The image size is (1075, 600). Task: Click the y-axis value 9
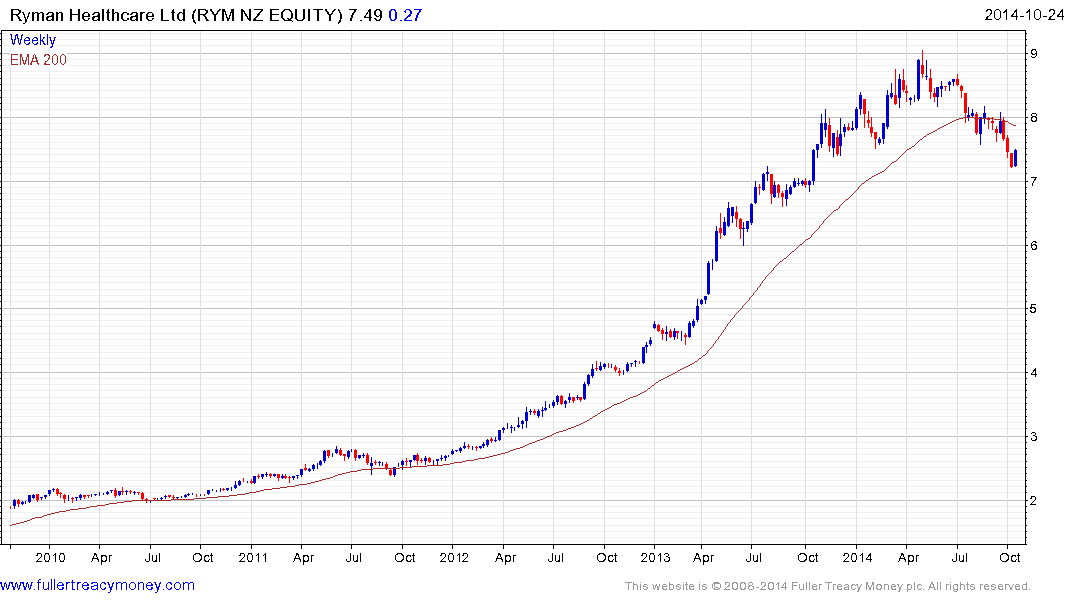coord(1033,54)
